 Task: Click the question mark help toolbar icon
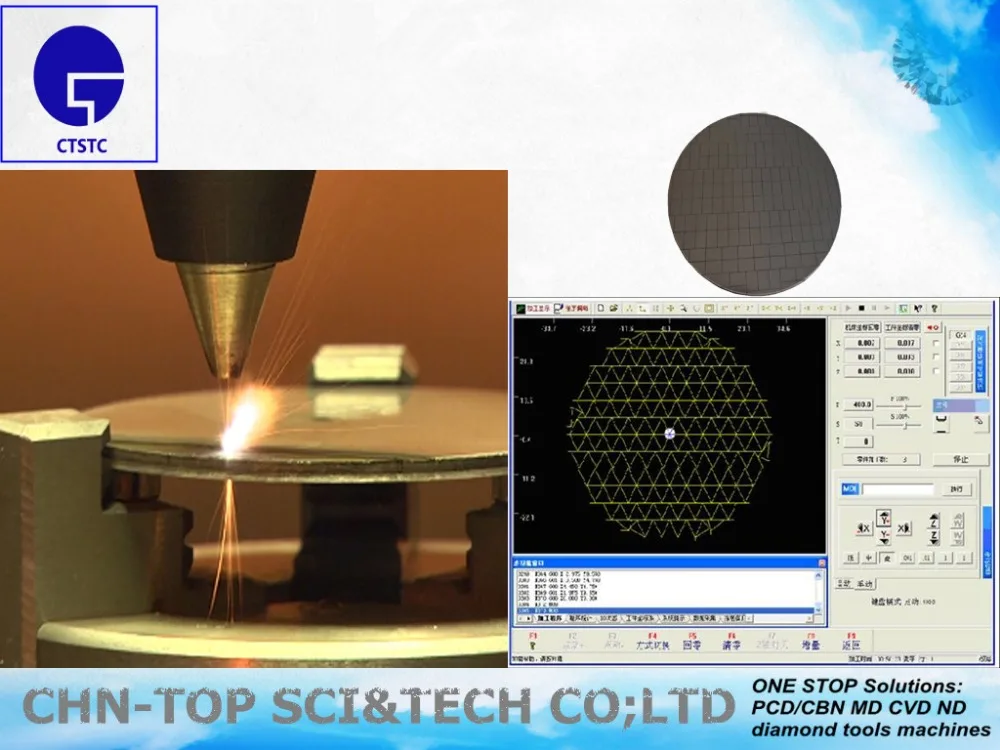[x=934, y=308]
